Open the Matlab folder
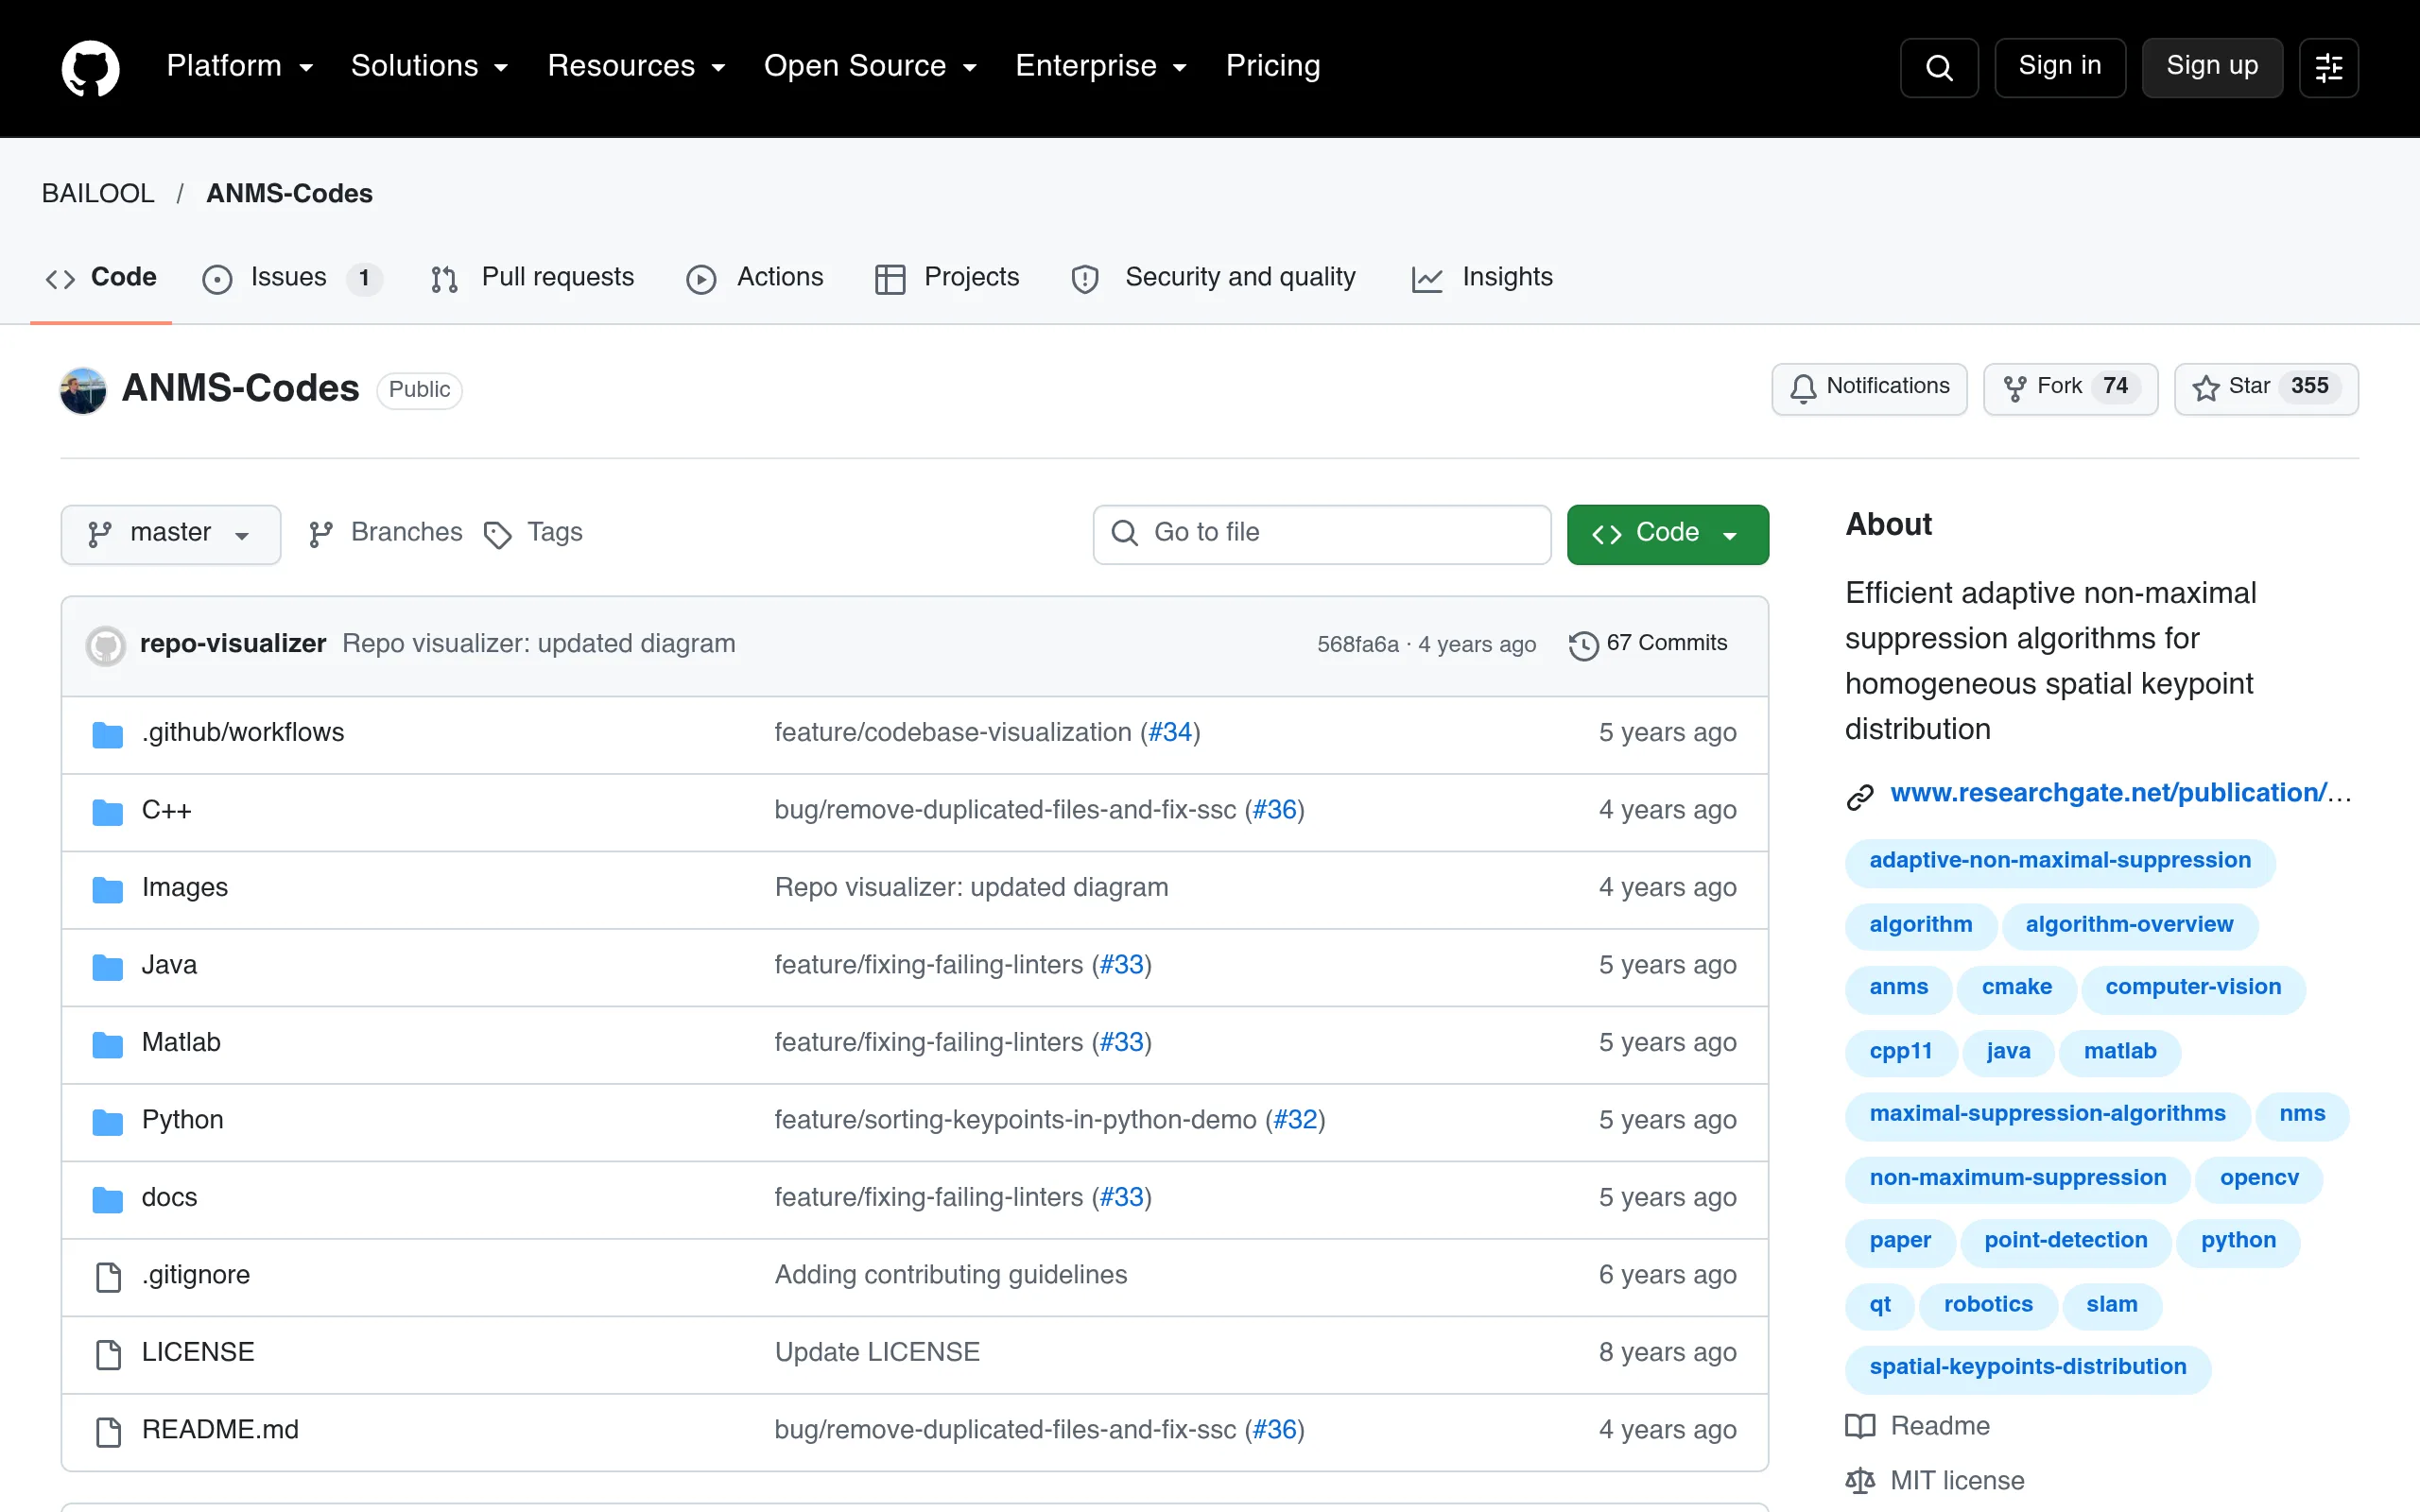 click(x=181, y=1043)
